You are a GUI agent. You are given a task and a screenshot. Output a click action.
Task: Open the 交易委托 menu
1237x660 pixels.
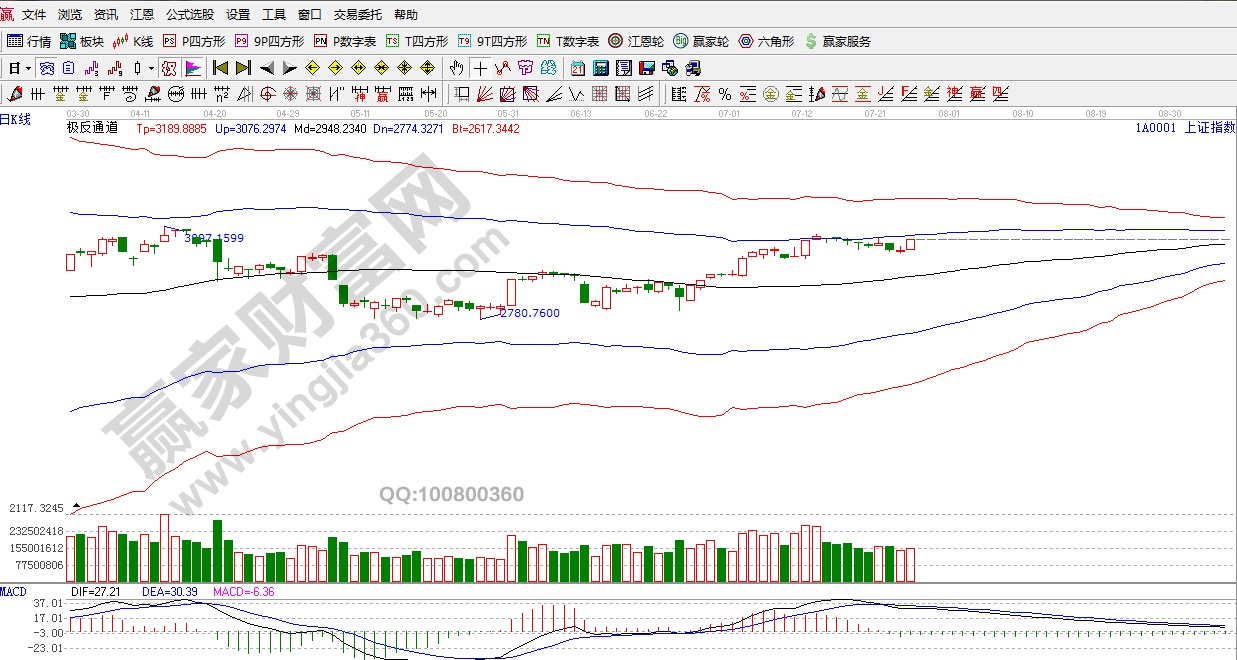[x=358, y=15]
